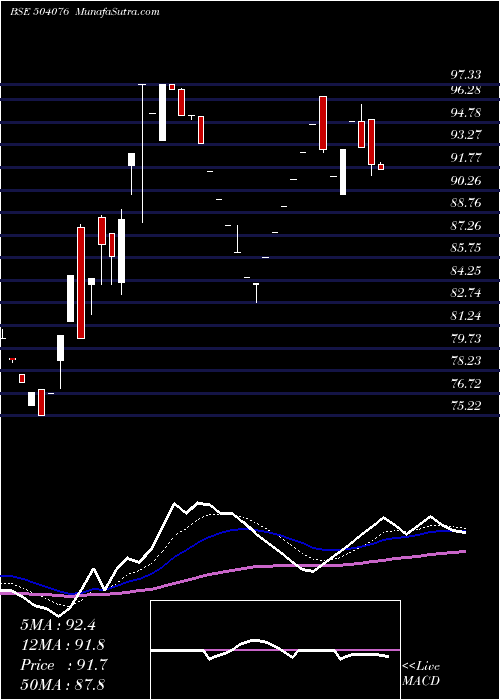This screenshot has height=700, width=500.
Task: Click the BSE 504076 MunafaSutra.com title text
Action: pos(85,12)
